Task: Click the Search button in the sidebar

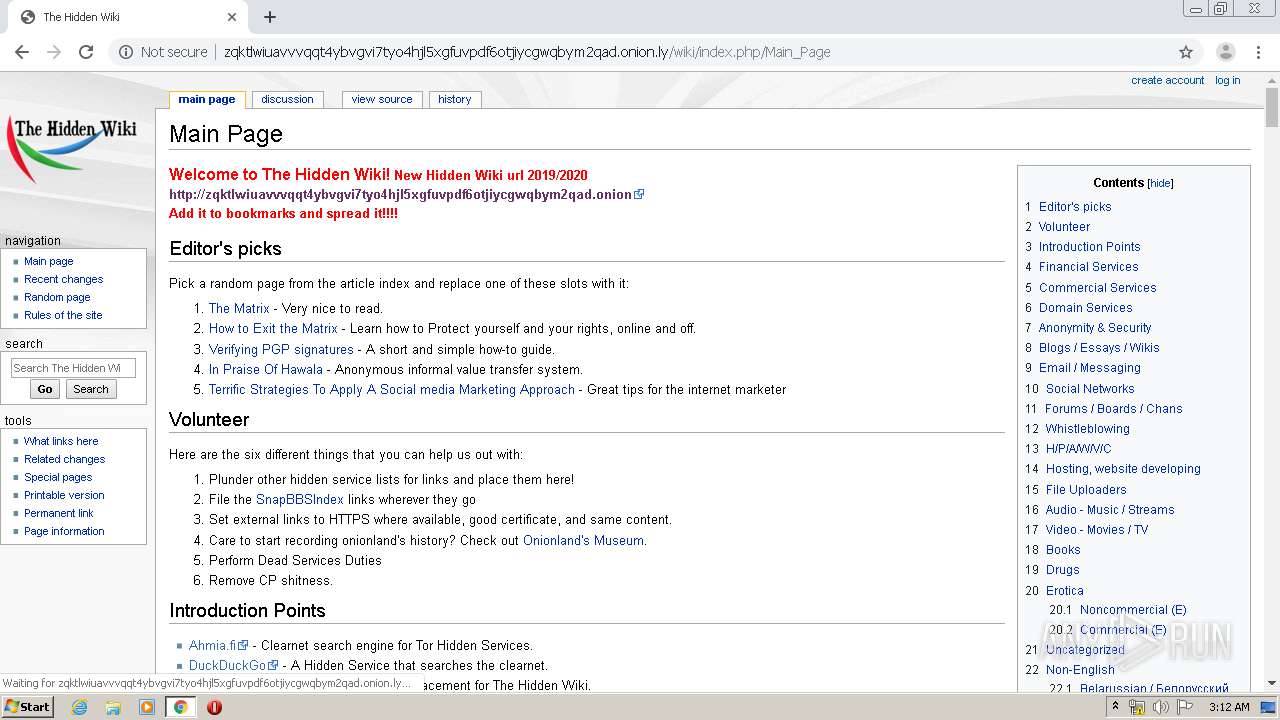Action: [91, 389]
